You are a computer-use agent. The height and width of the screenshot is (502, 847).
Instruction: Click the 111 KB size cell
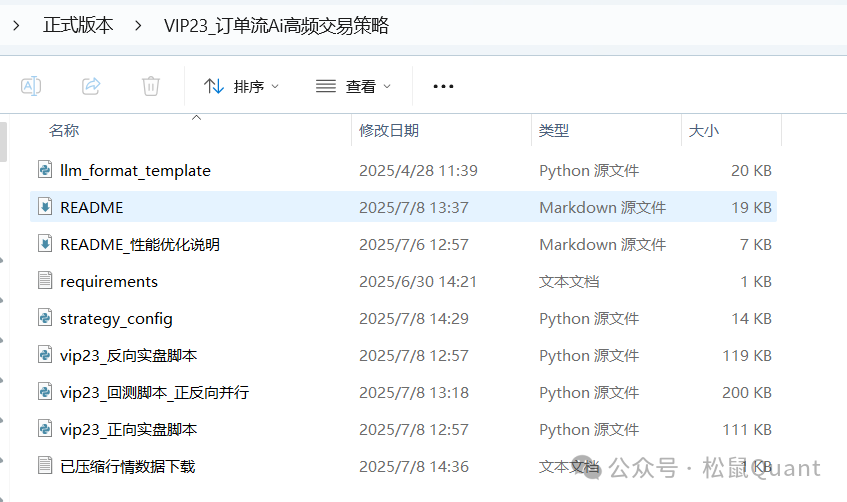(x=747, y=430)
